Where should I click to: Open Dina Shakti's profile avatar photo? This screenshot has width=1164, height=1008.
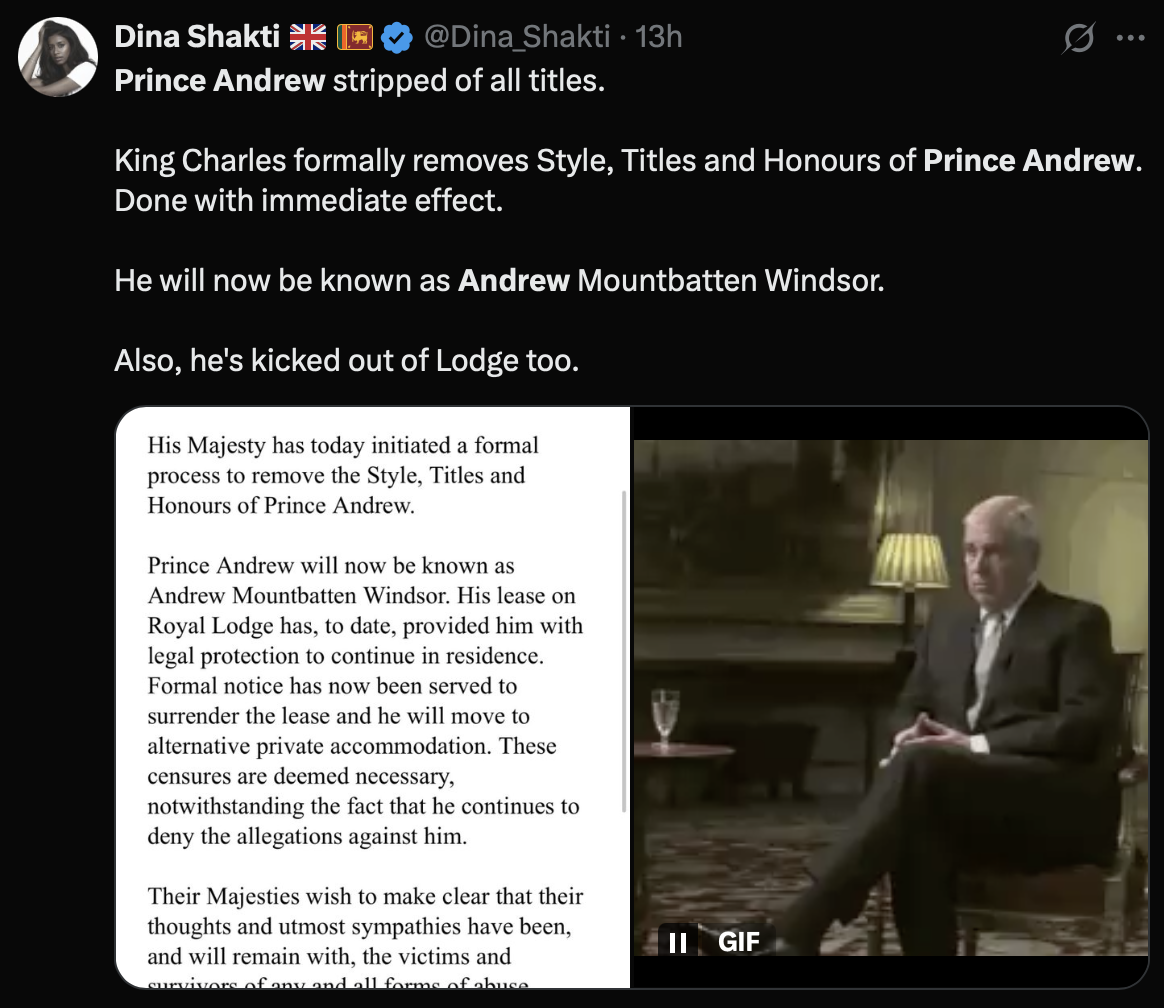click(58, 57)
